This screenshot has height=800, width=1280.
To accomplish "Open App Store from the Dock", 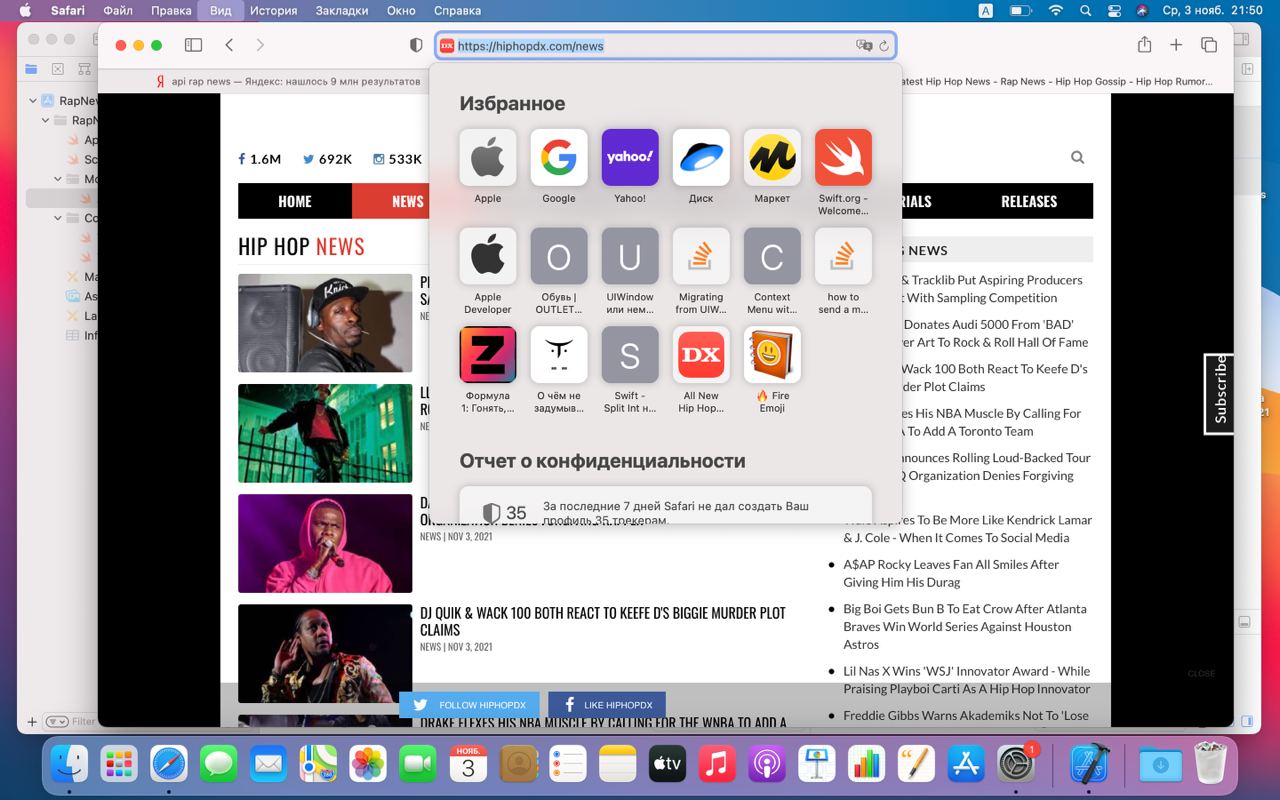I will [x=966, y=765].
